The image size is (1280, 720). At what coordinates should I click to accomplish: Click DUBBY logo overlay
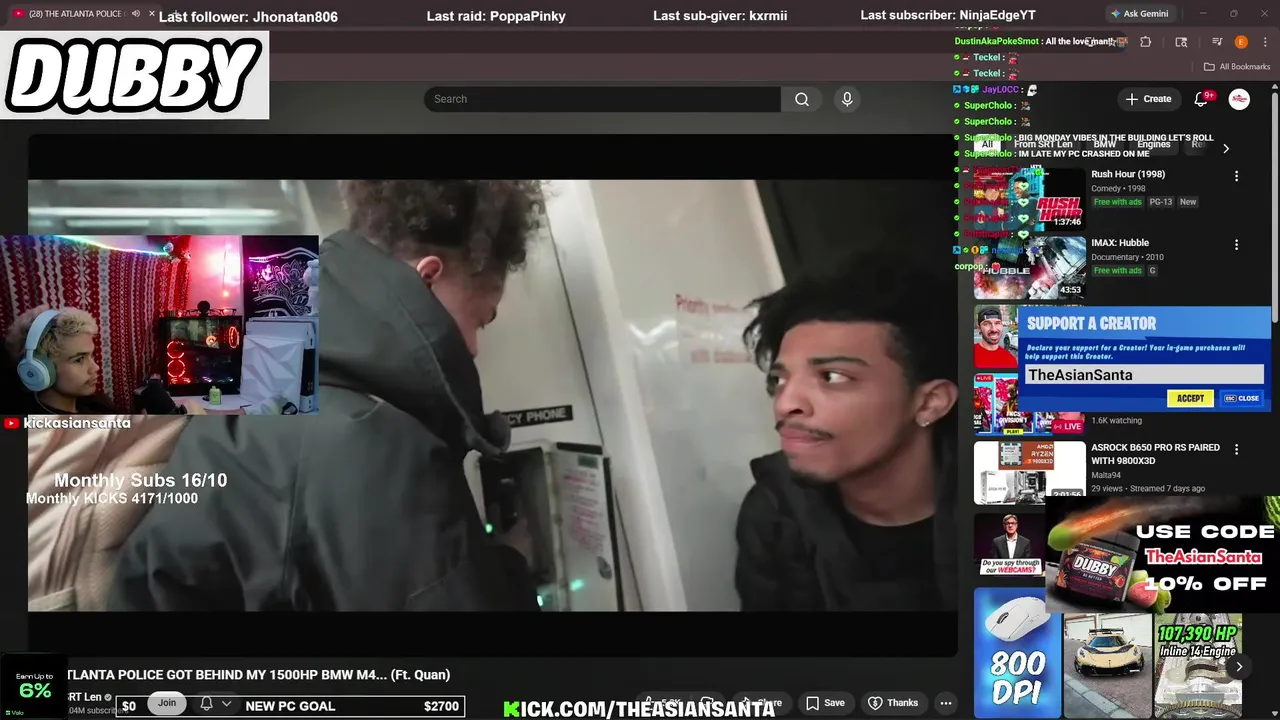tap(134, 75)
